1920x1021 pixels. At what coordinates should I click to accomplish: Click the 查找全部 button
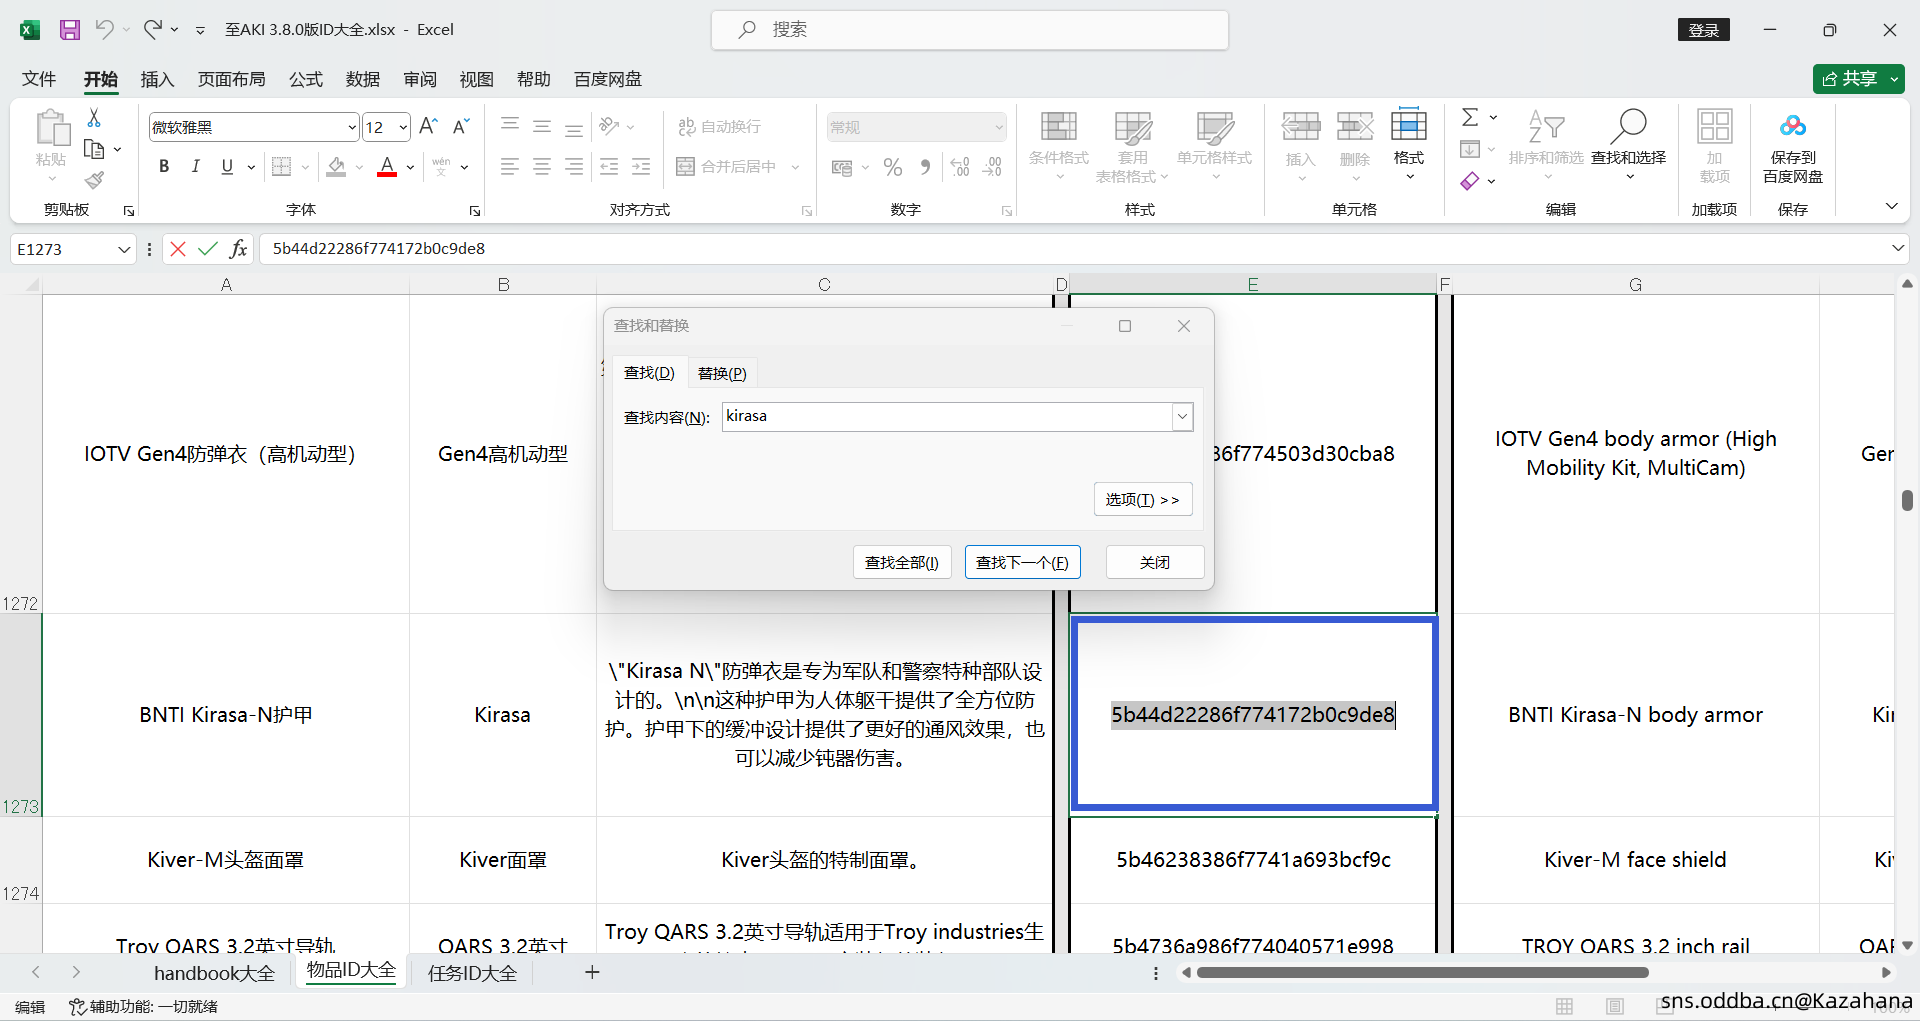[901, 562]
